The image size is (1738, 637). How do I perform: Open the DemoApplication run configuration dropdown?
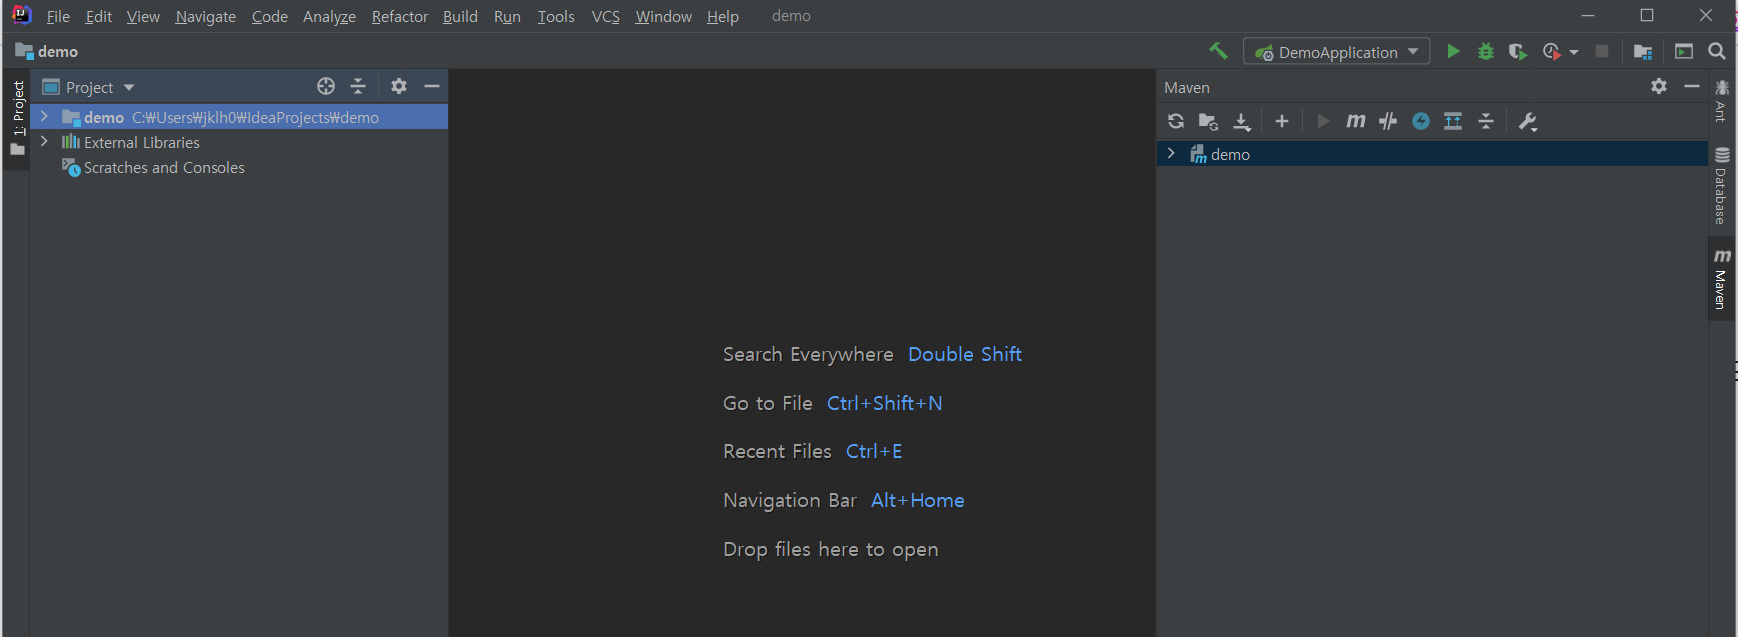[1337, 52]
